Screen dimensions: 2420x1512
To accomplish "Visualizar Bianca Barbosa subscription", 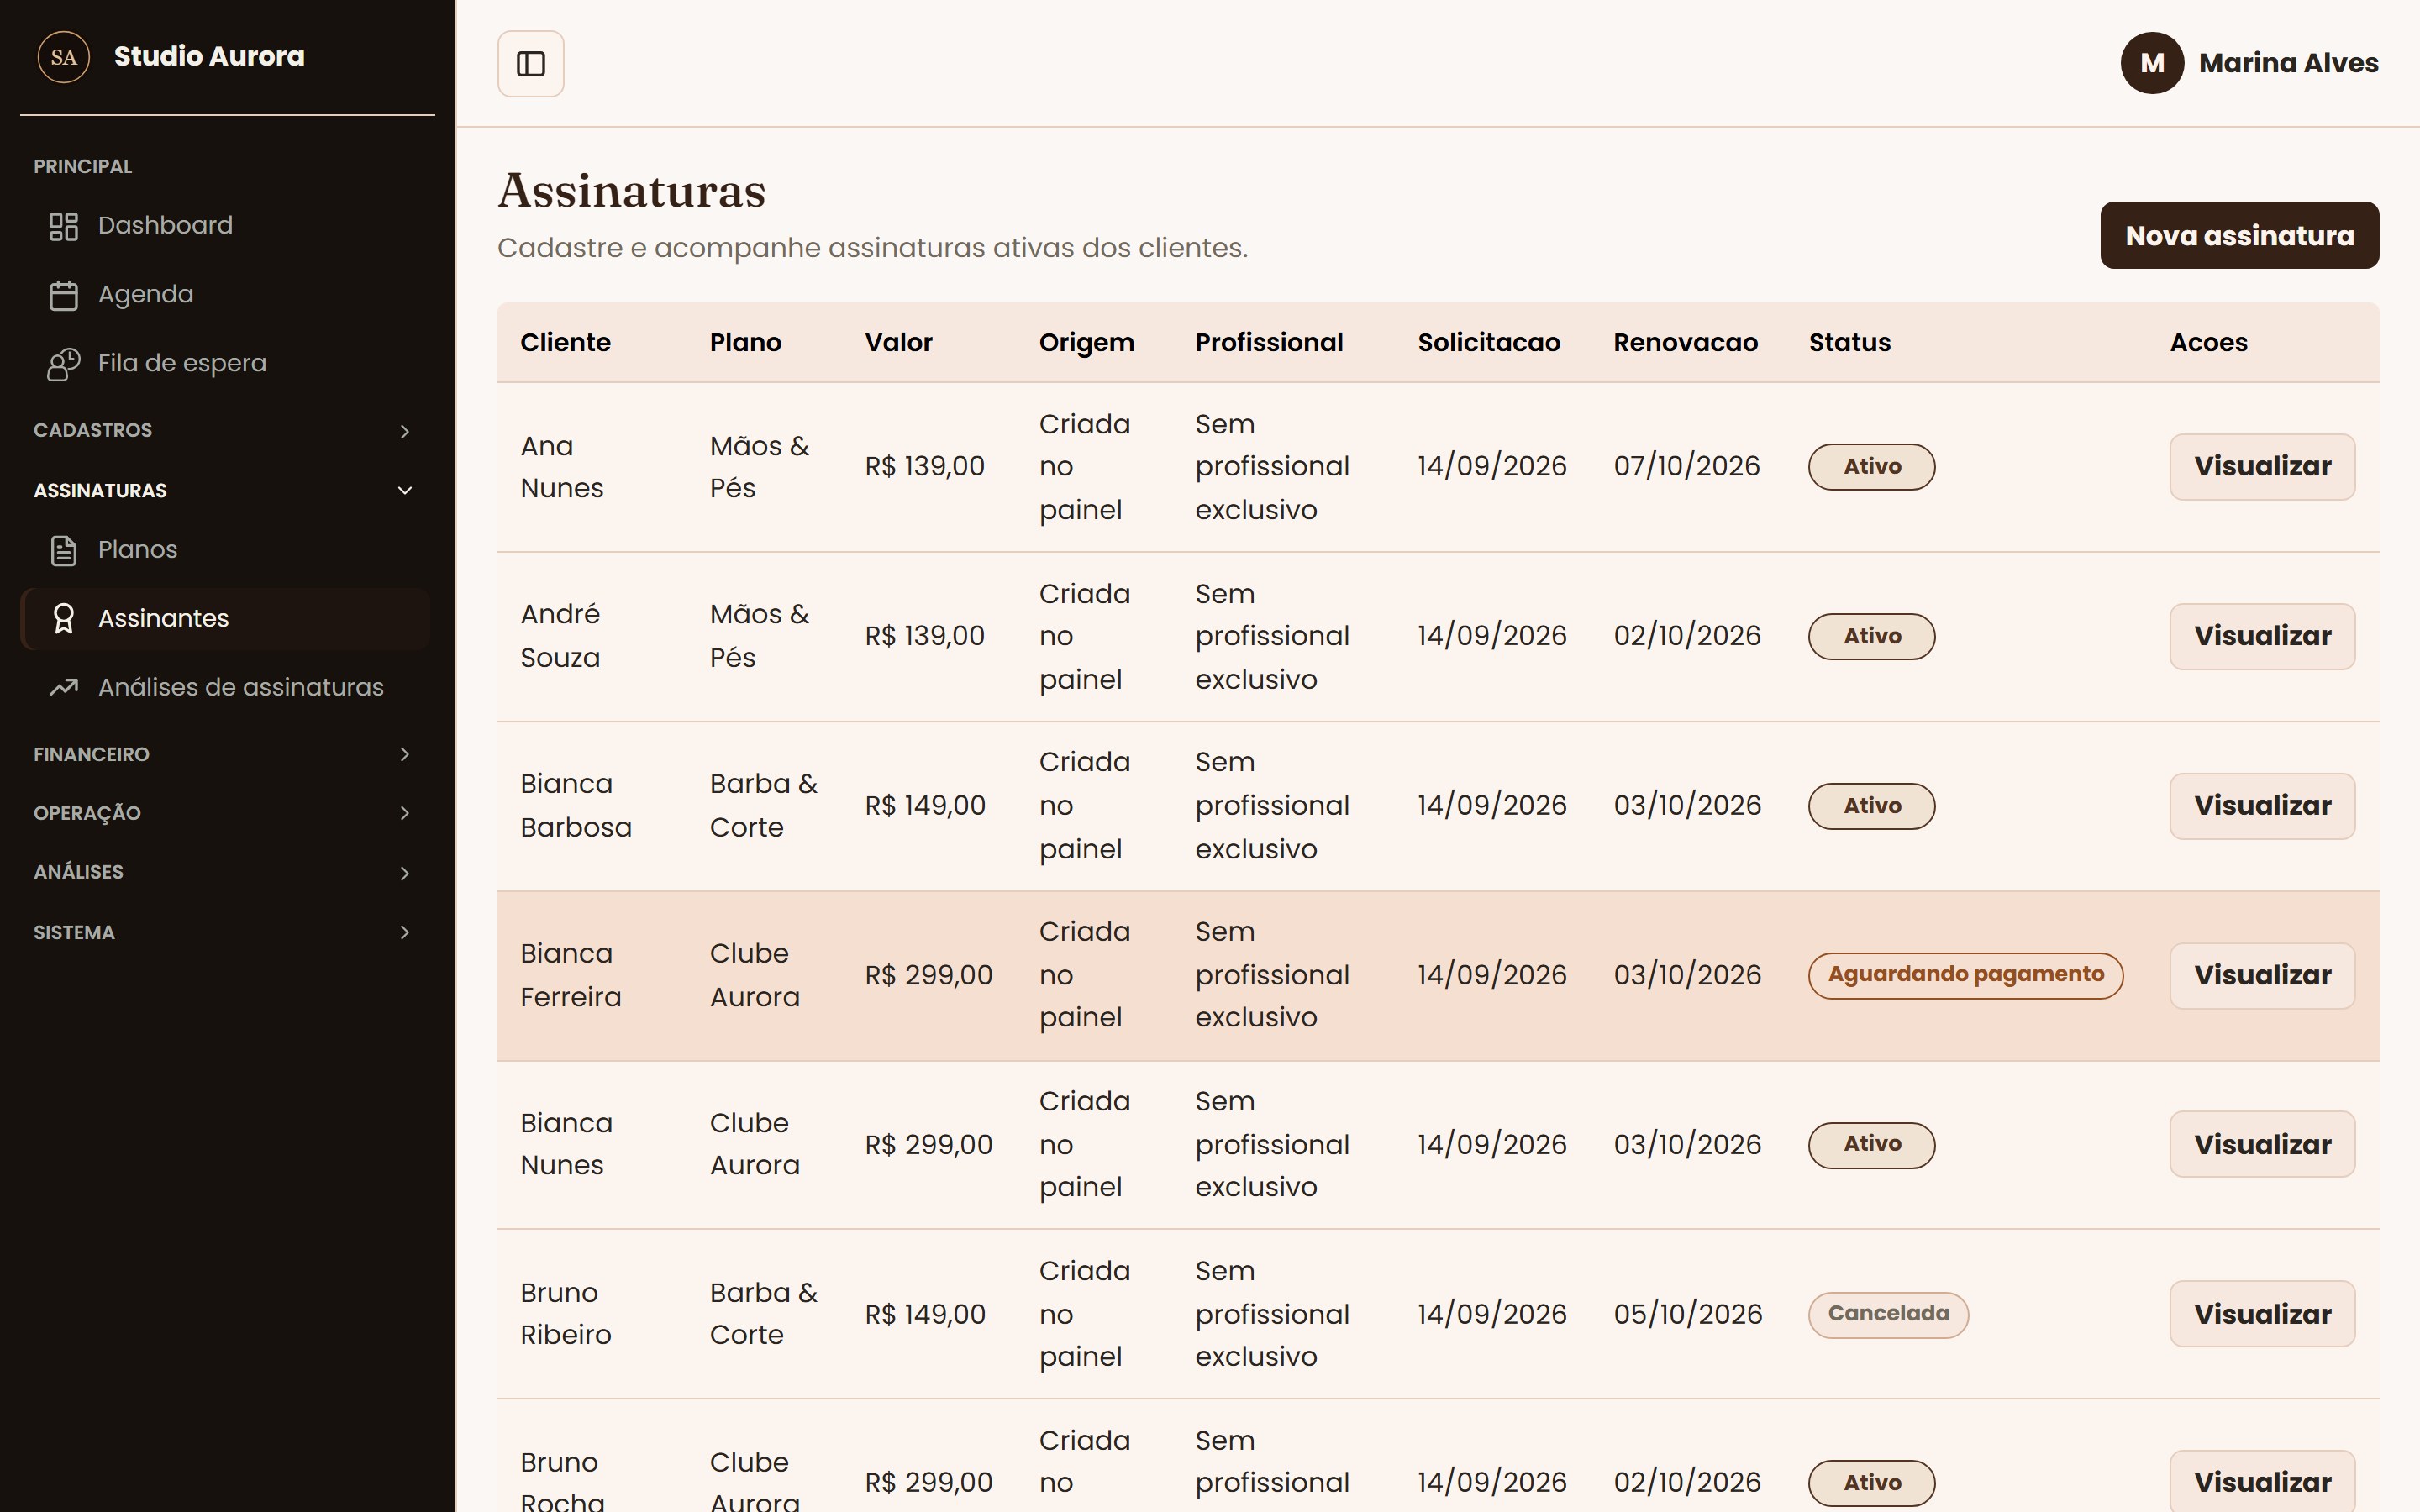I will (2262, 806).
